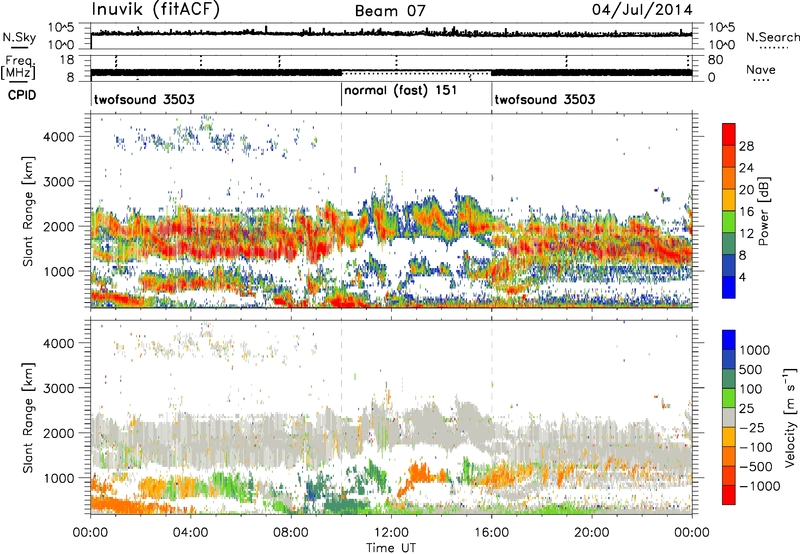Pick the red segment atop the power colorbar

tap(729, 134)
